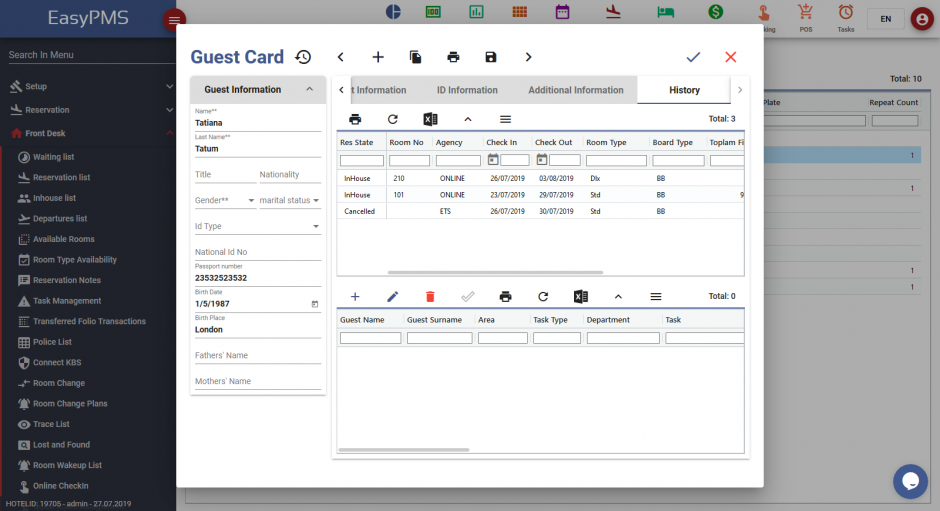Save the guest card with floppy disk icon

[490, 58]
